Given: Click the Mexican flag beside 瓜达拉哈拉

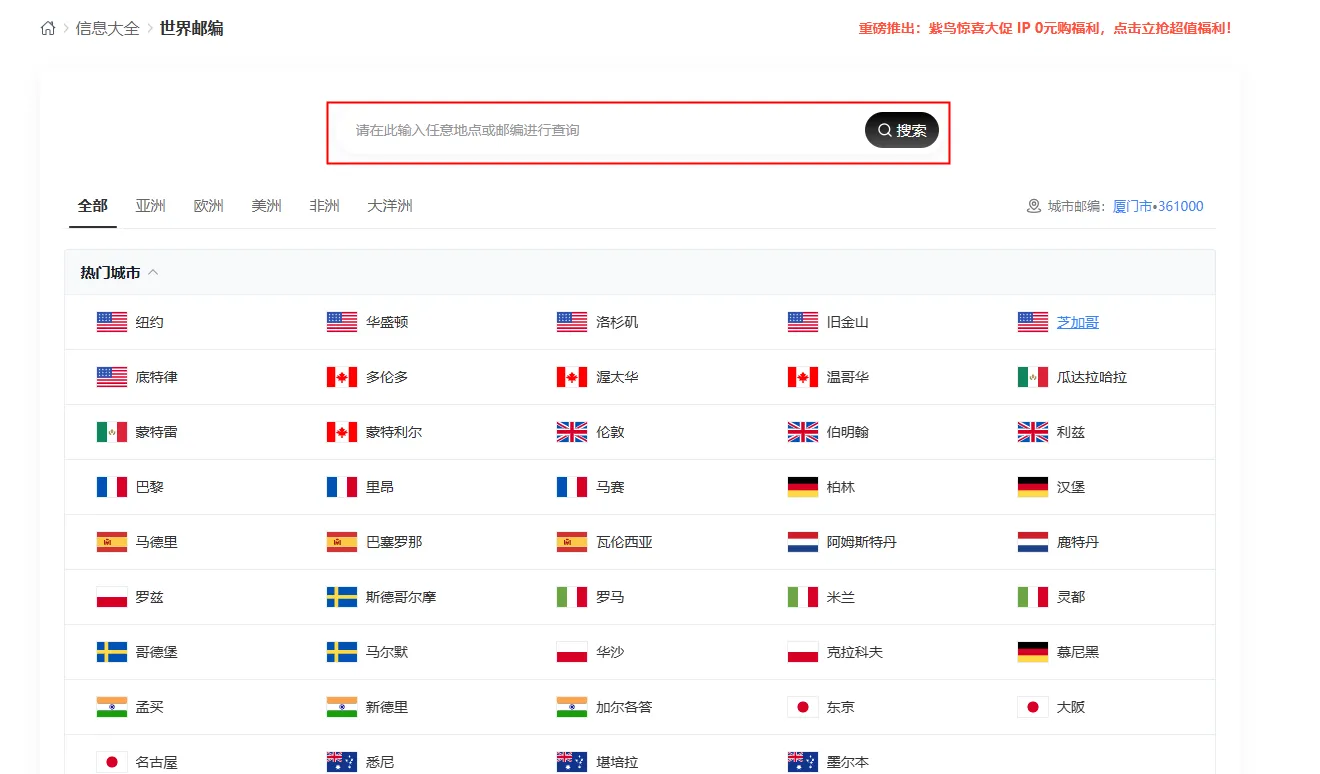Looking at the screenshot, I should [x=1033, y=377].
